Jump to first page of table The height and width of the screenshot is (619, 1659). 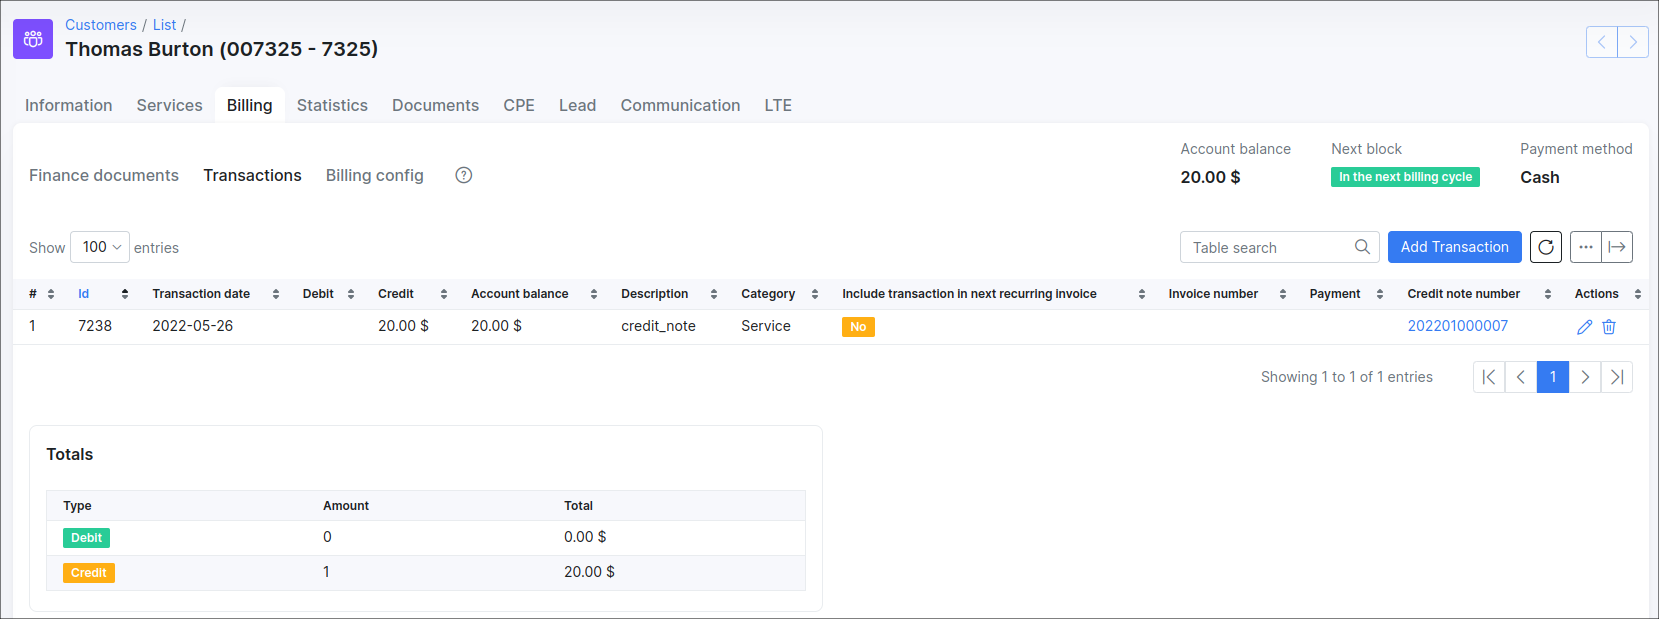1489,377
